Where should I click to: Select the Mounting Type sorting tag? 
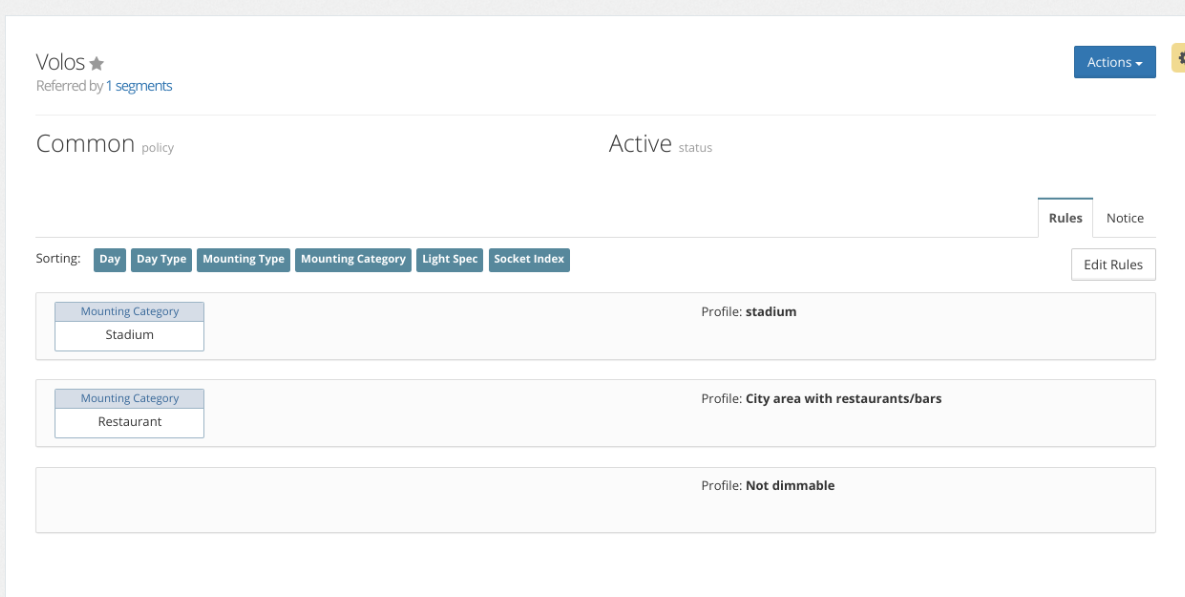point(243,260)
